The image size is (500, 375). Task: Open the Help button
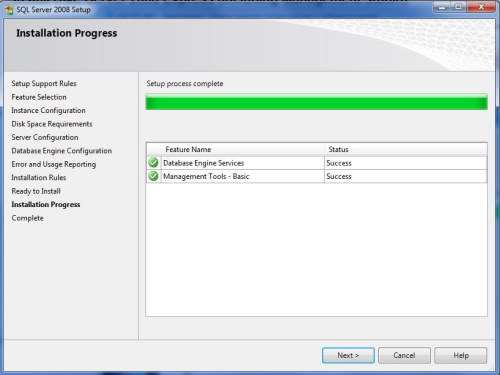tap(461, 355)
